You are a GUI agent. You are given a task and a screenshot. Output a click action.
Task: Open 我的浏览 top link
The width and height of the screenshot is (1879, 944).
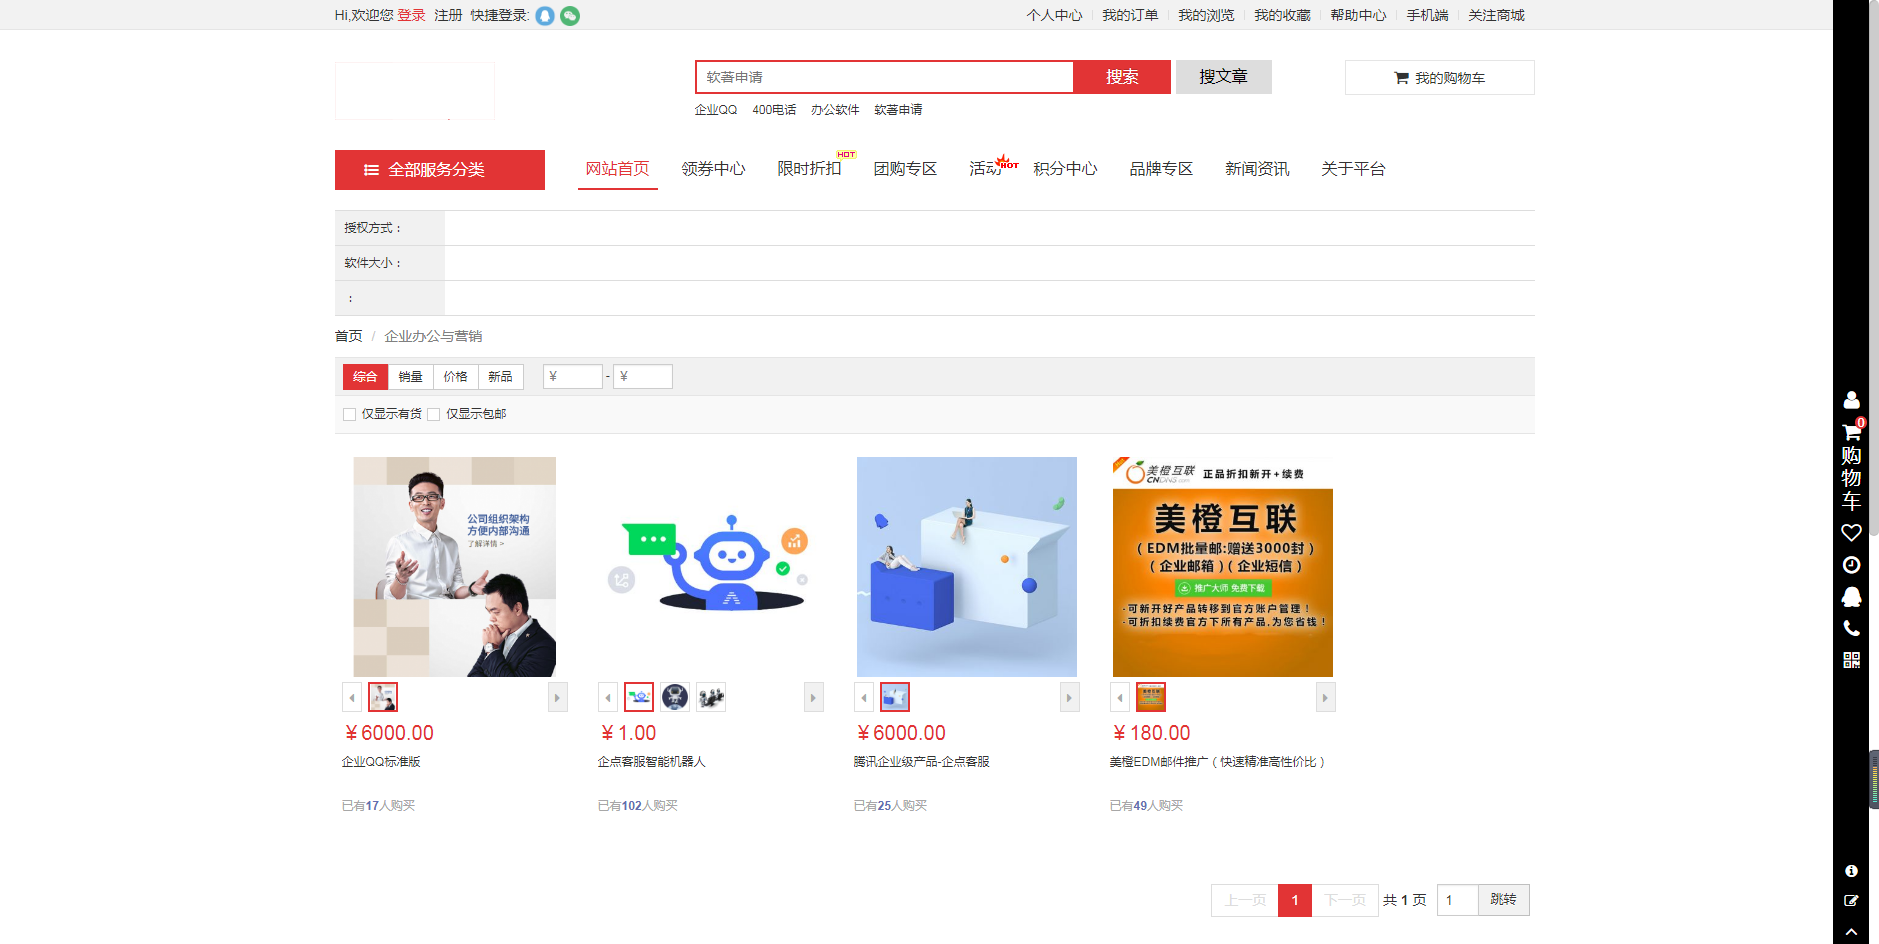[1206, 15]
